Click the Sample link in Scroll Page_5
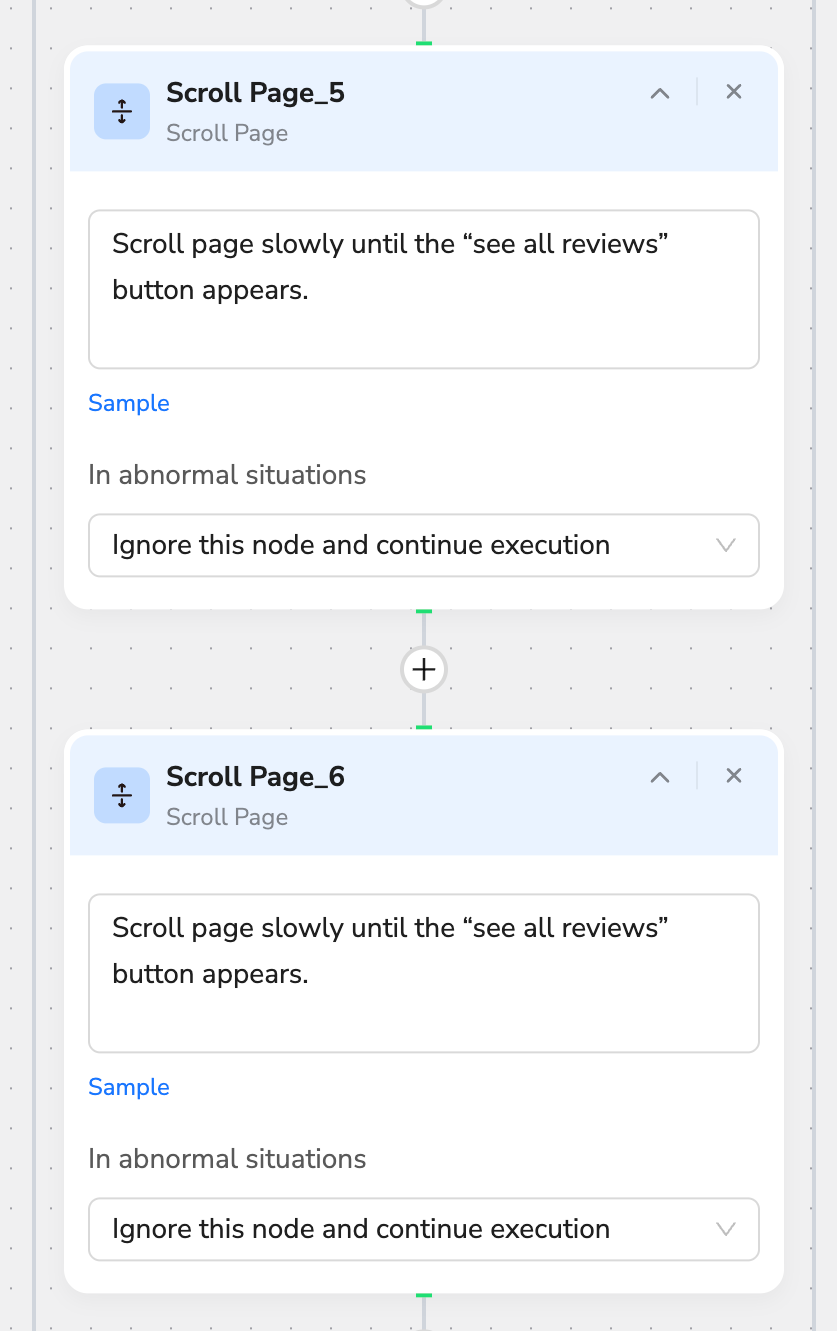This screenshot has height=1332, width=838. click(129, 403)
